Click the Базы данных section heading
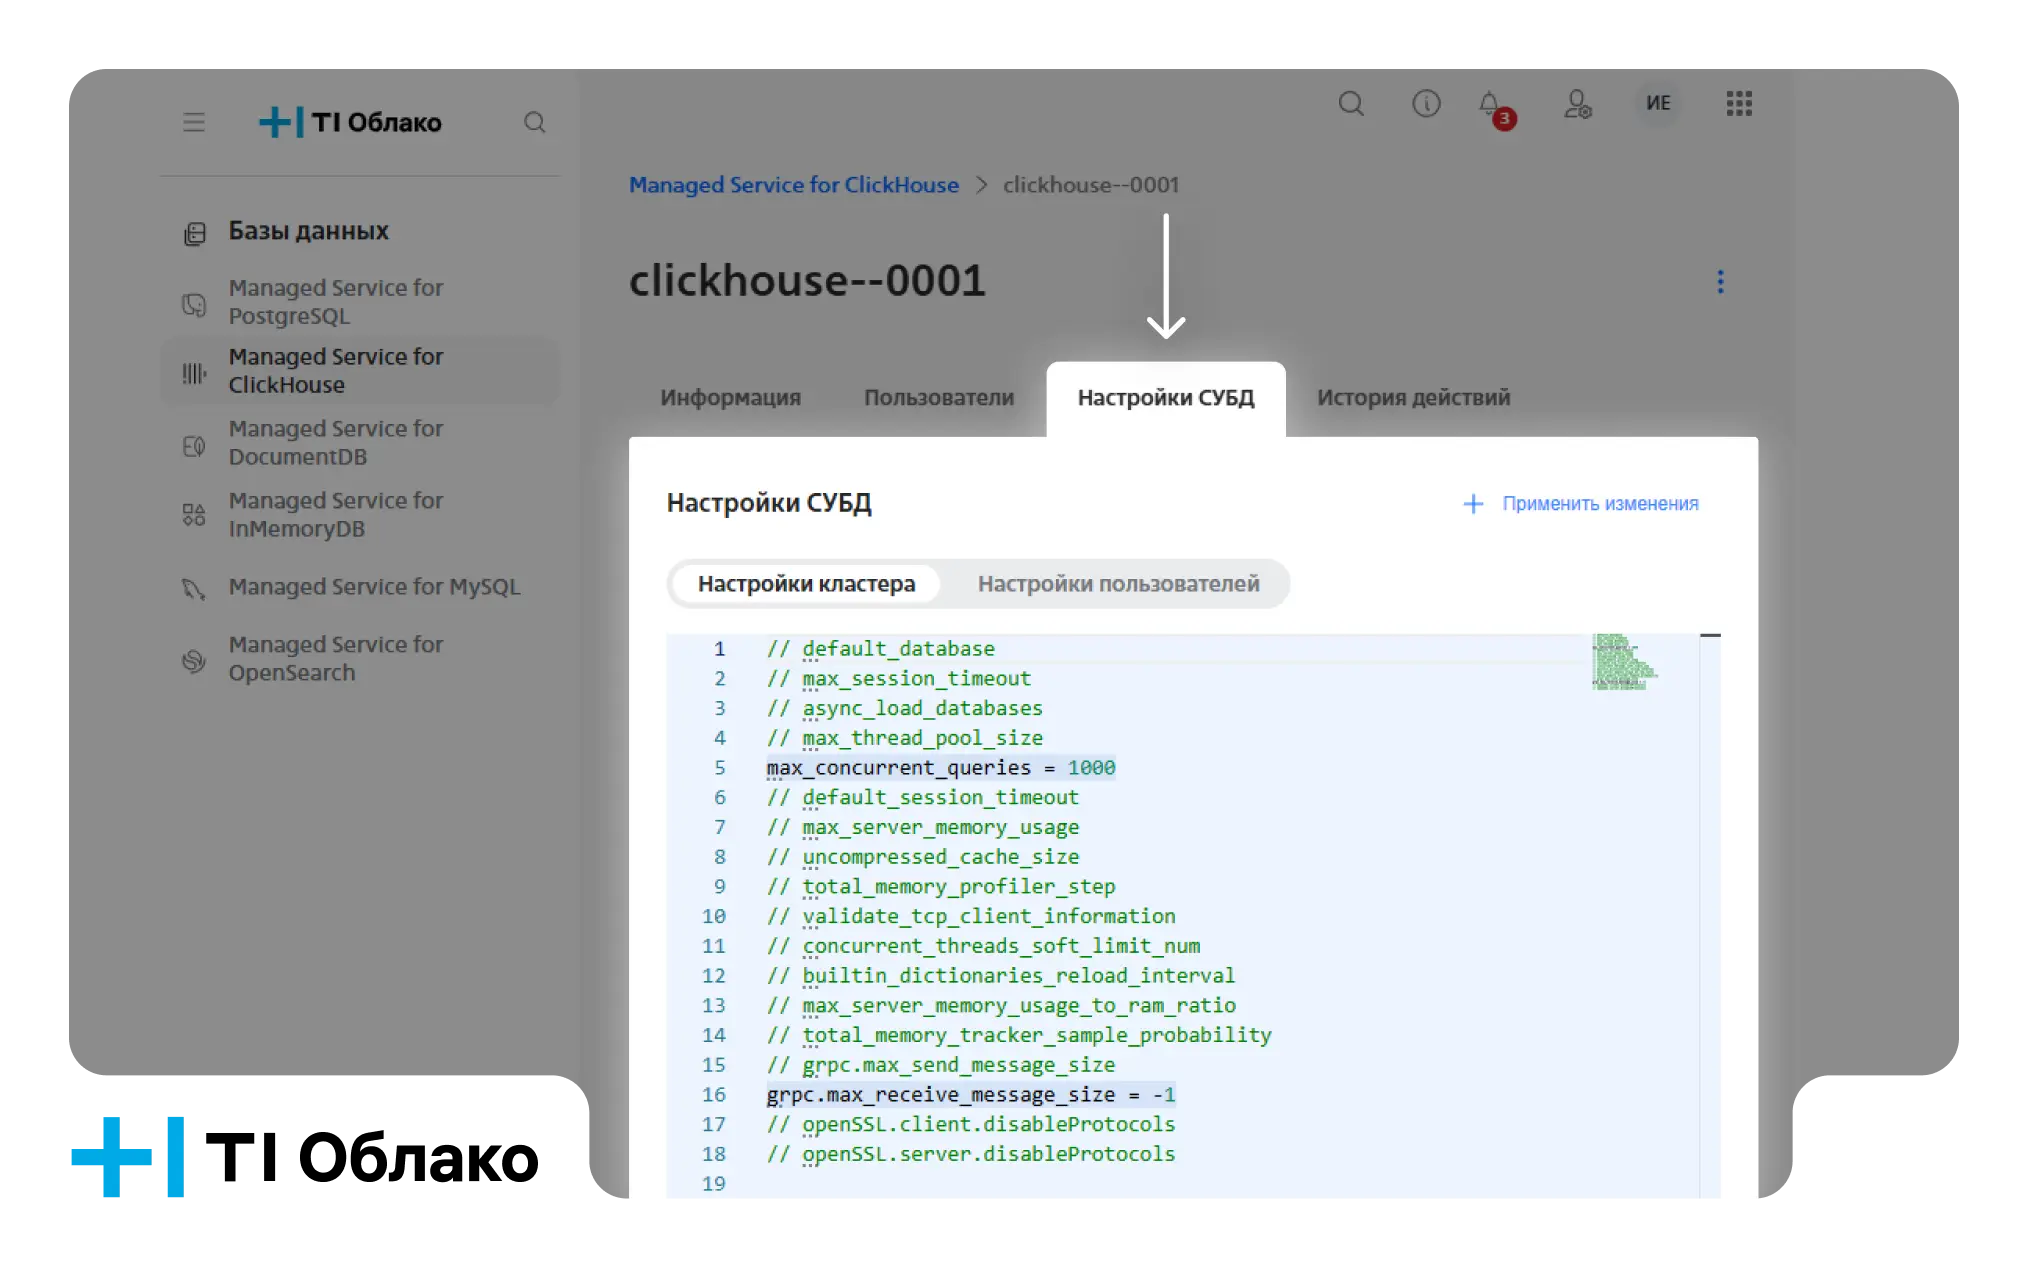 pos(308,231)
